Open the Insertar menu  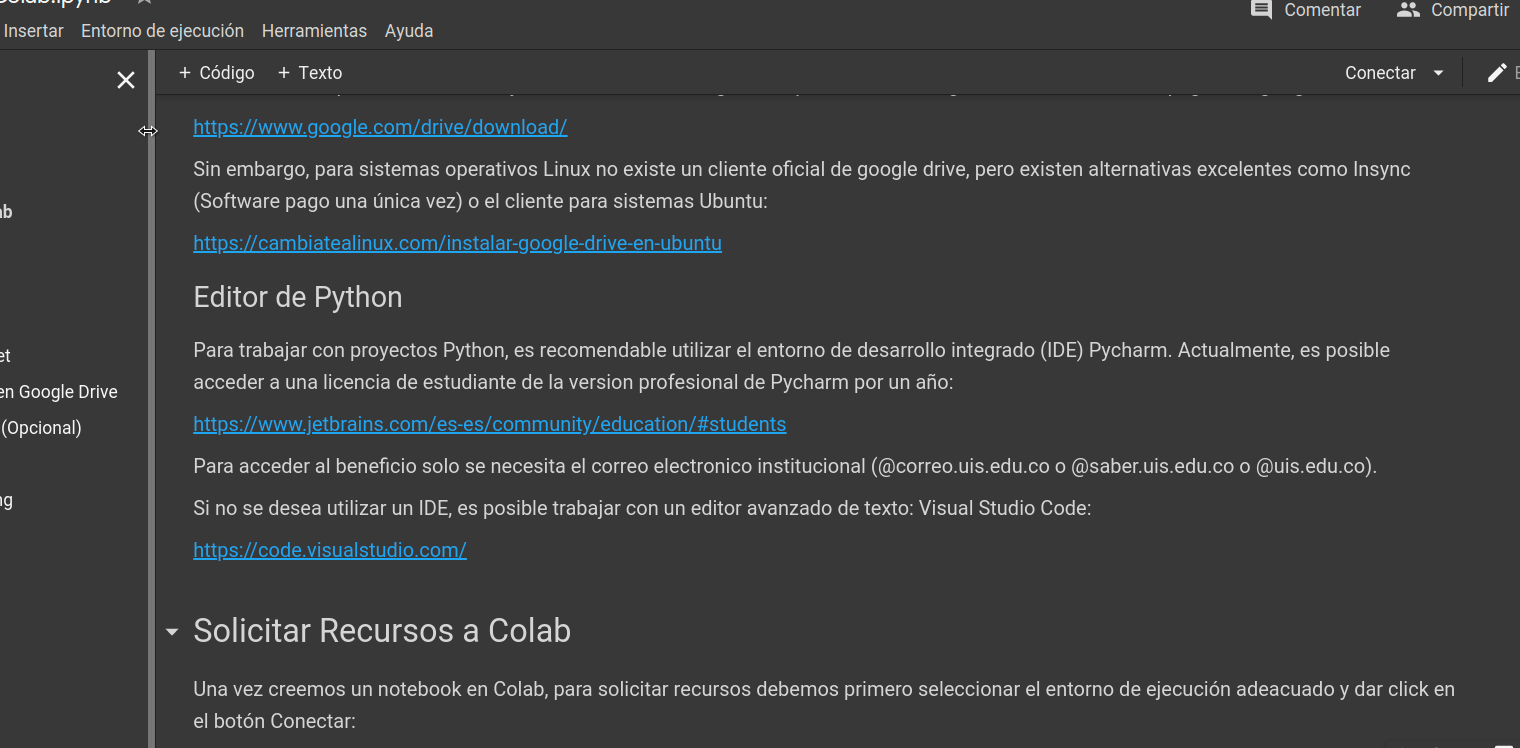pos(33,31)
